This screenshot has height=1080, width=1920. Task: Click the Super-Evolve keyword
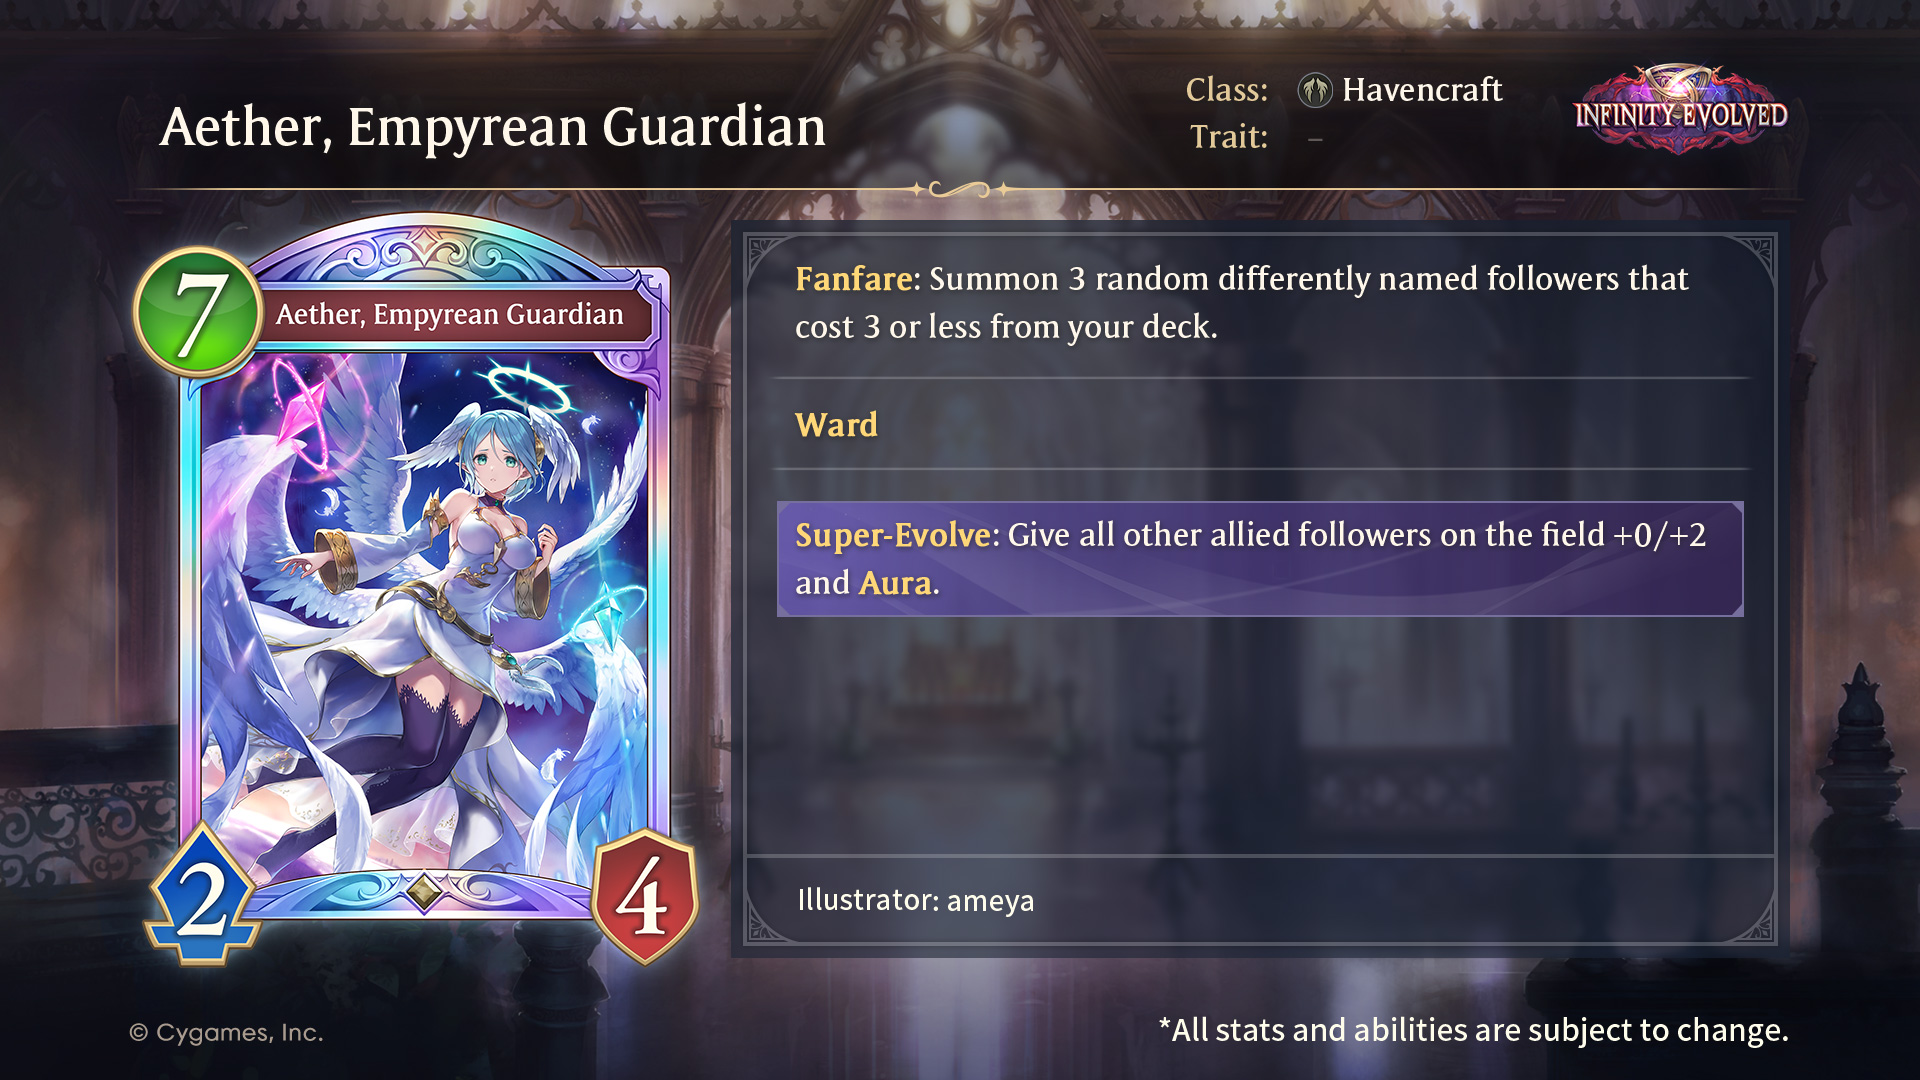[892, 536]
